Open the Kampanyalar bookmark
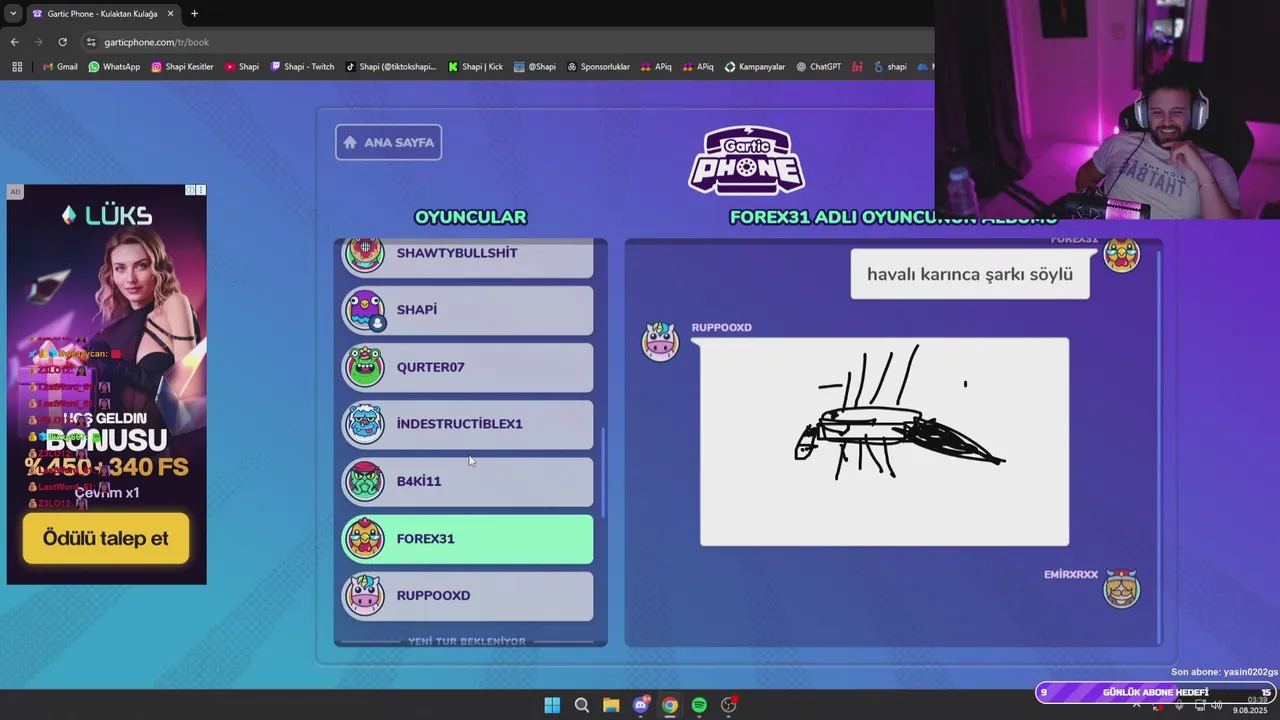Screen dimensions: 1280x720 pos(755,67)
